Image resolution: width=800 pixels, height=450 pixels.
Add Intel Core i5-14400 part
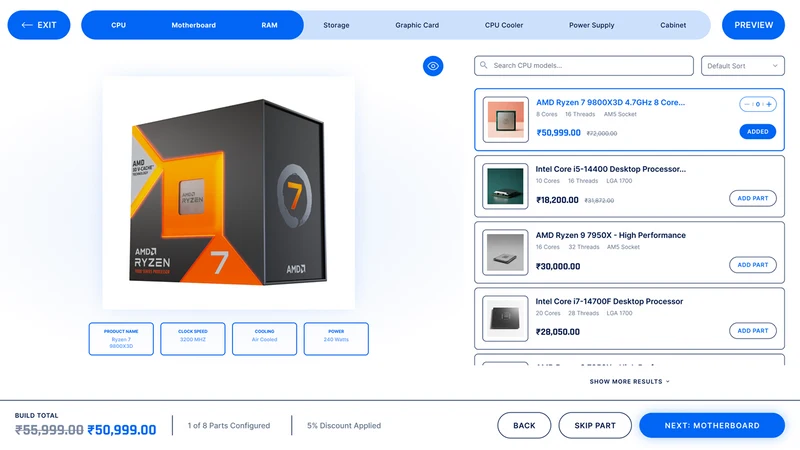click(x=753, y=198)
